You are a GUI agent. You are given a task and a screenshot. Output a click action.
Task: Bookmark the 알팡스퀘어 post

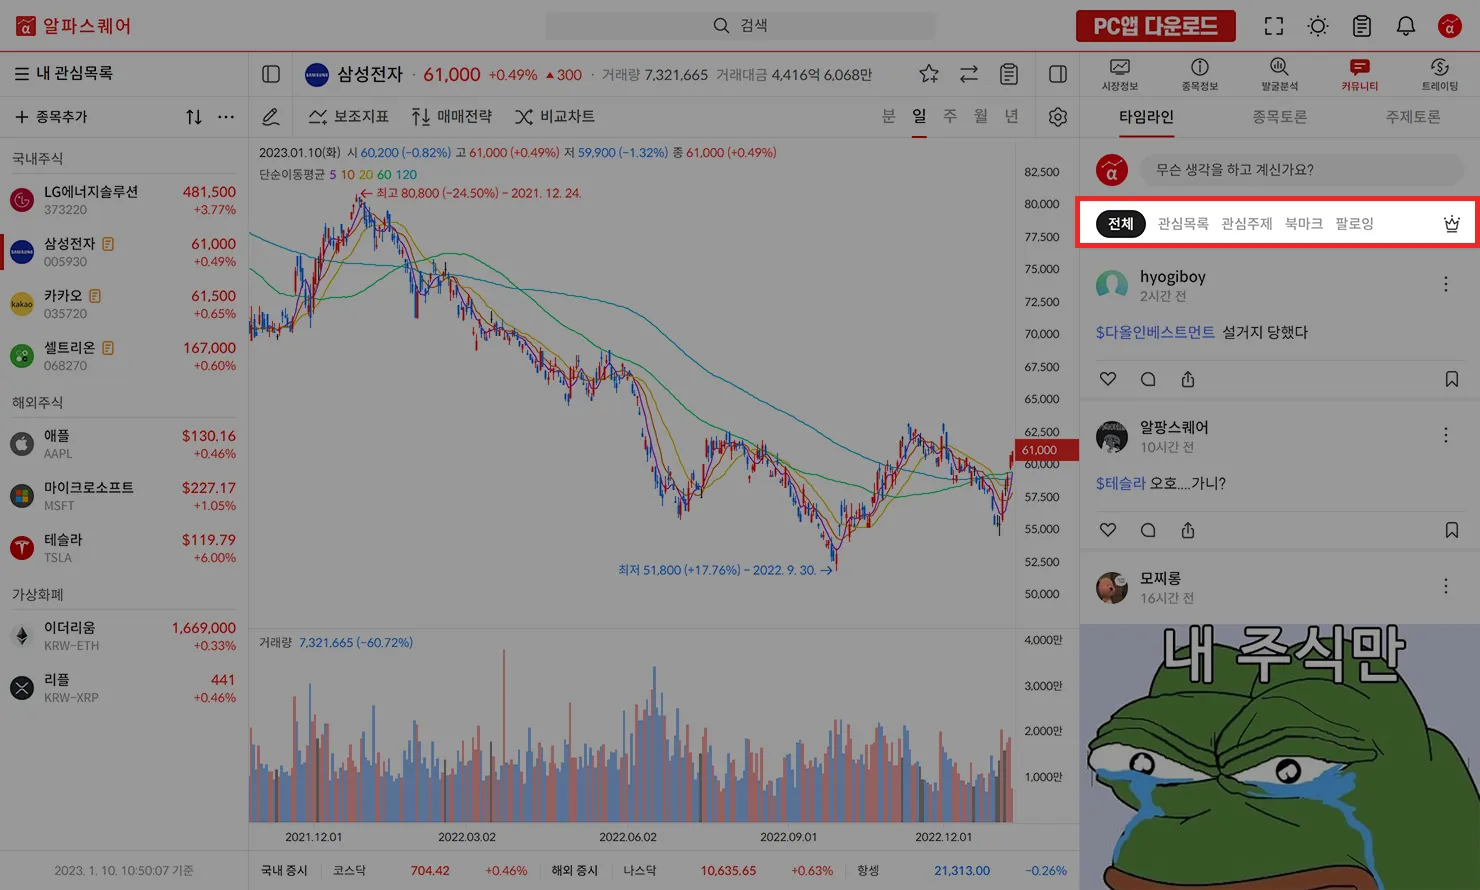(x=1452, y=530)
